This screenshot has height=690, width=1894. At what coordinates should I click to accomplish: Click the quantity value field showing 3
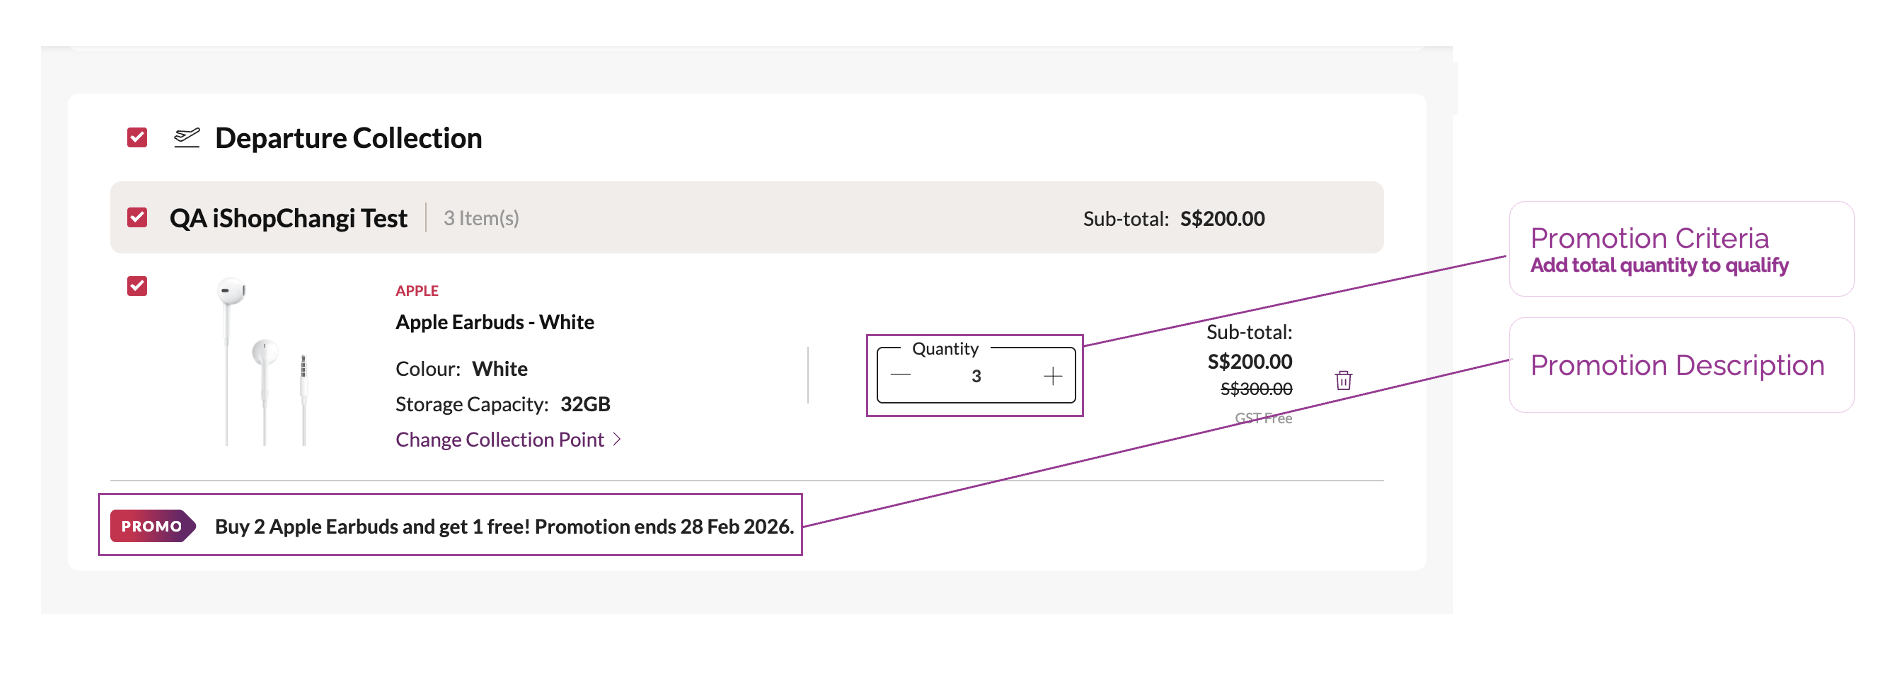click(x=976, y=376)
